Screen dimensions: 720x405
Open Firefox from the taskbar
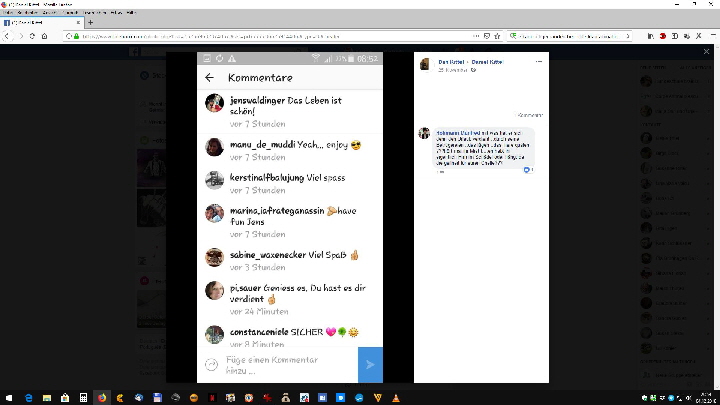pos(101,397)
